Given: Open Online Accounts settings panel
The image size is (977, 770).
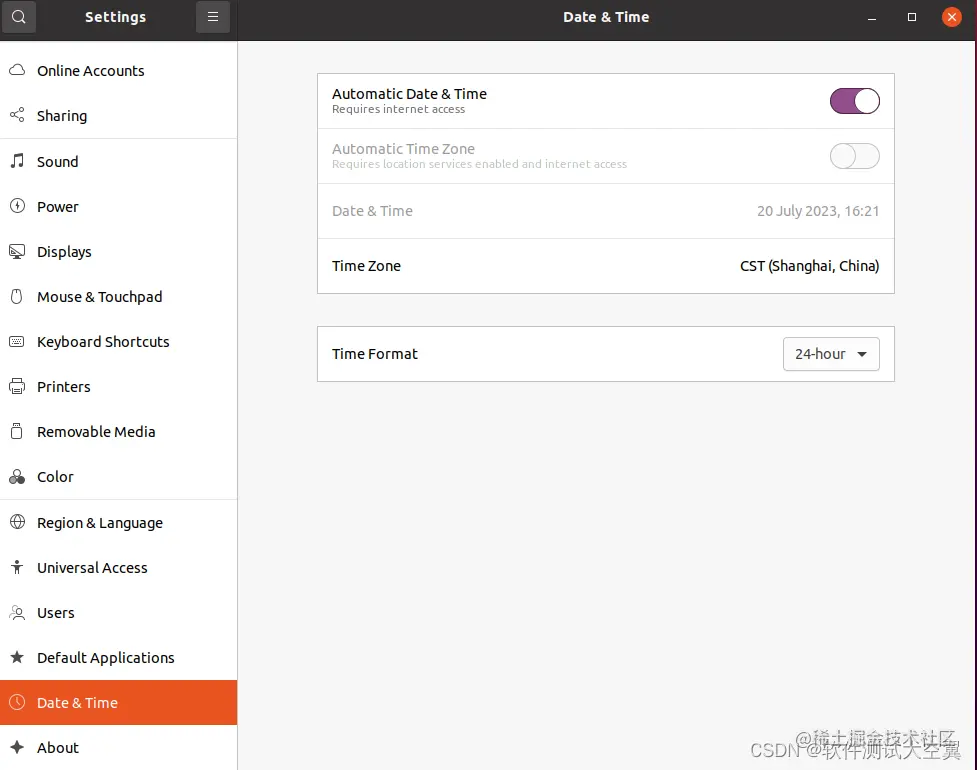Looking at the screenshot, I should [118, 70].
